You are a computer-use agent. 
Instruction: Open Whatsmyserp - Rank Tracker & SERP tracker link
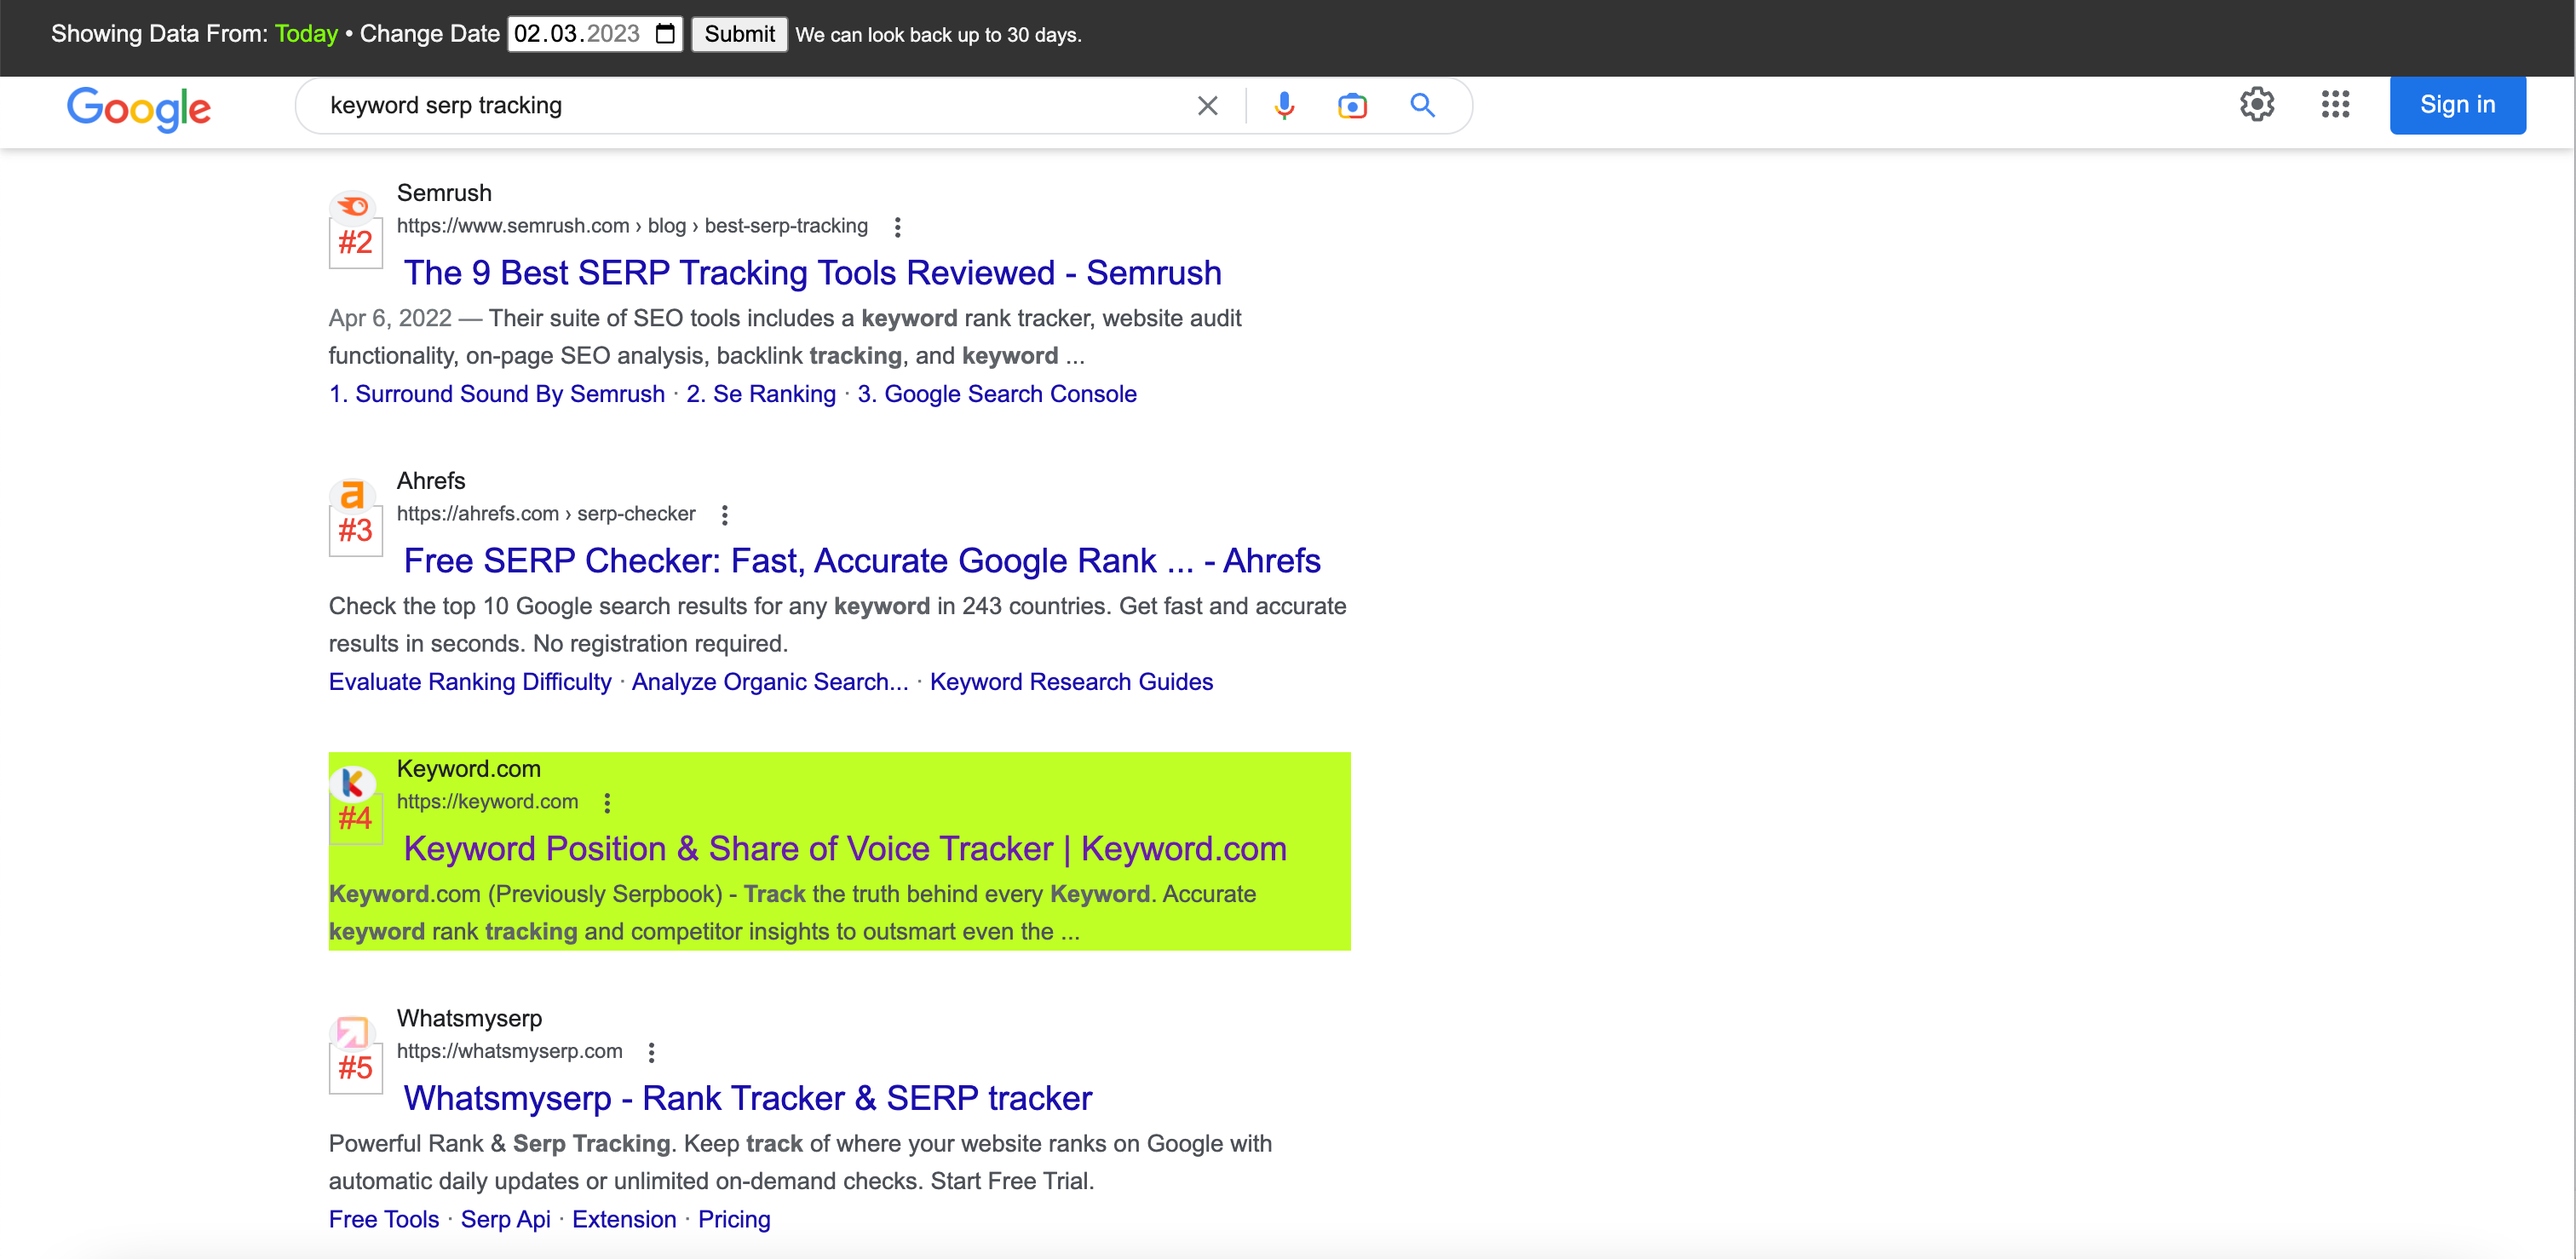click(x=748, y=1098)
